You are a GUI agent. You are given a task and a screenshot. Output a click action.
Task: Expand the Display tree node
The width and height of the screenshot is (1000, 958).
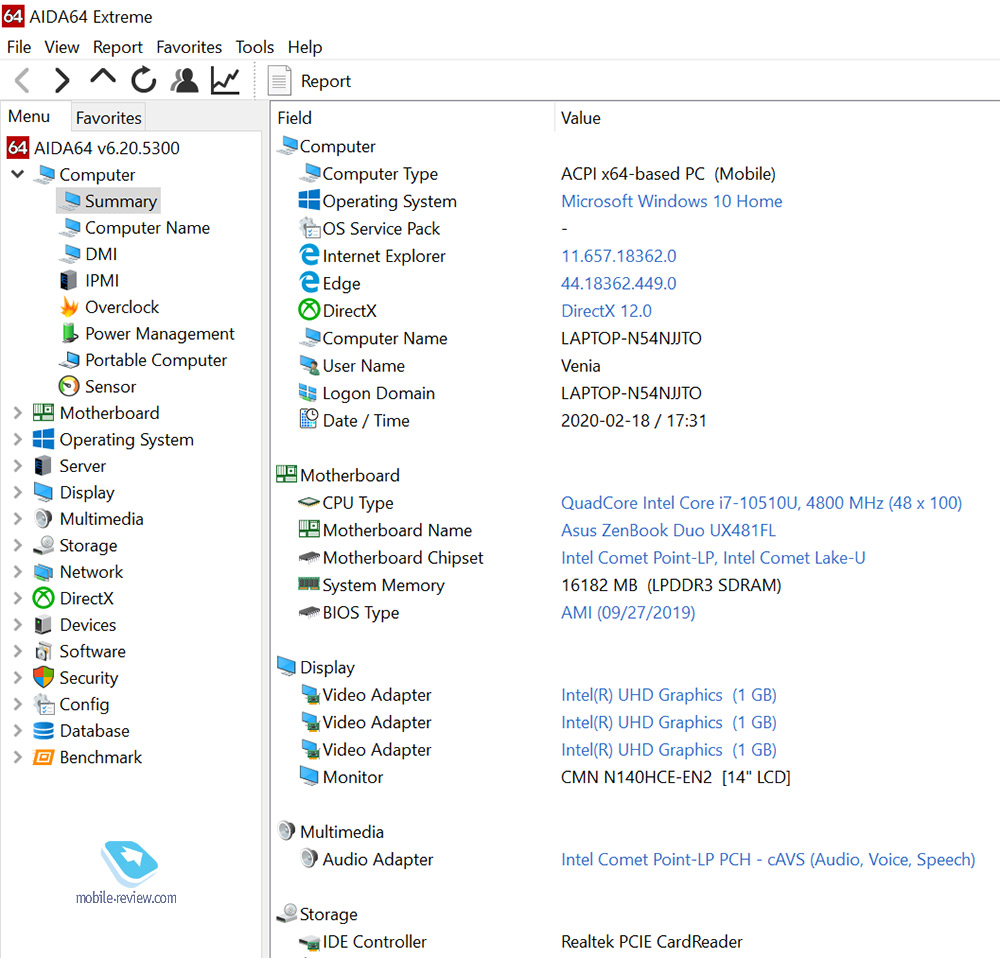click(17, 492)
